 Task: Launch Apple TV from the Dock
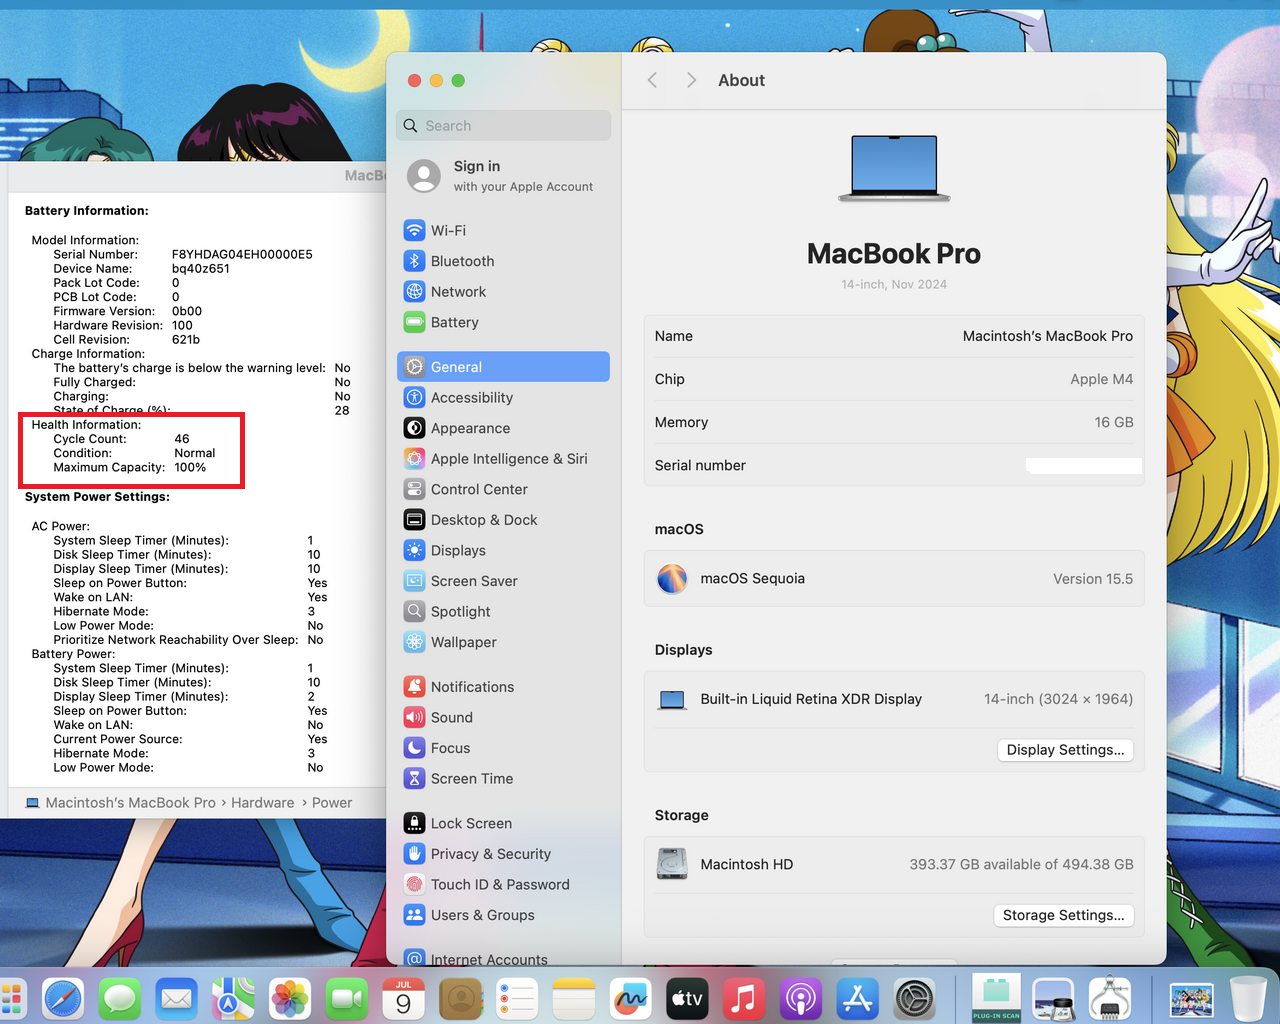coord(687,998)
